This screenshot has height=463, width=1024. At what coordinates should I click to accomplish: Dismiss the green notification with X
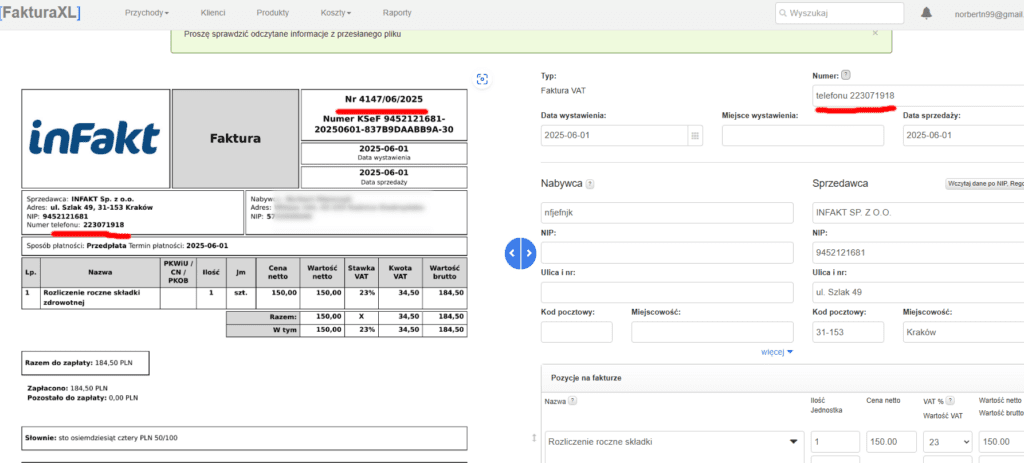tap(875, 32)
